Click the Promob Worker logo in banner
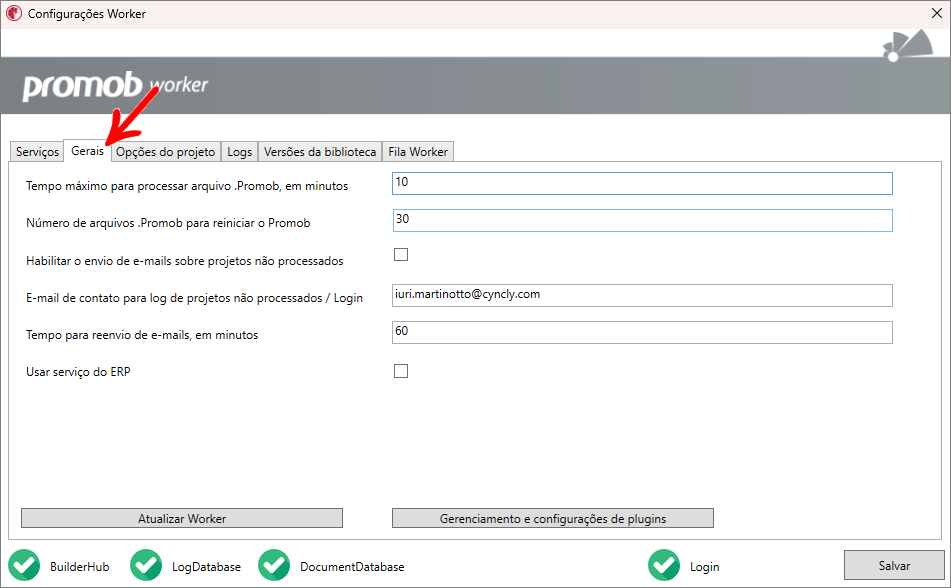 click(115, 86)
